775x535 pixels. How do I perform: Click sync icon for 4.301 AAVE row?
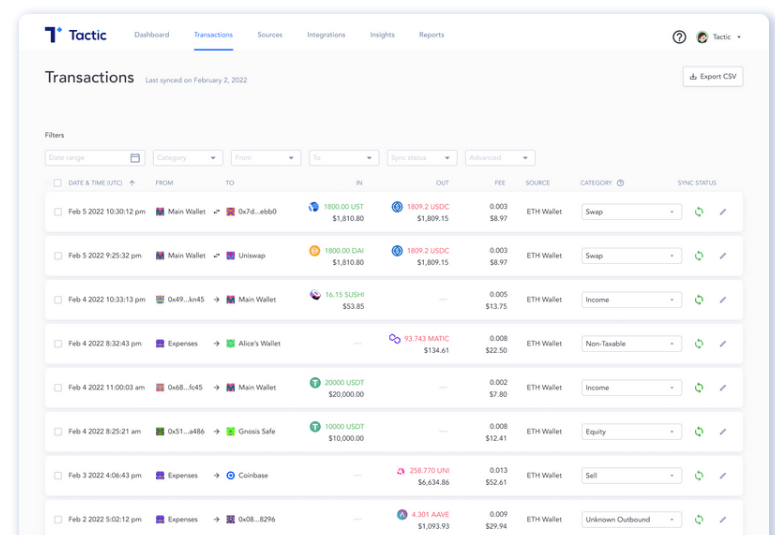click(699, 519)
